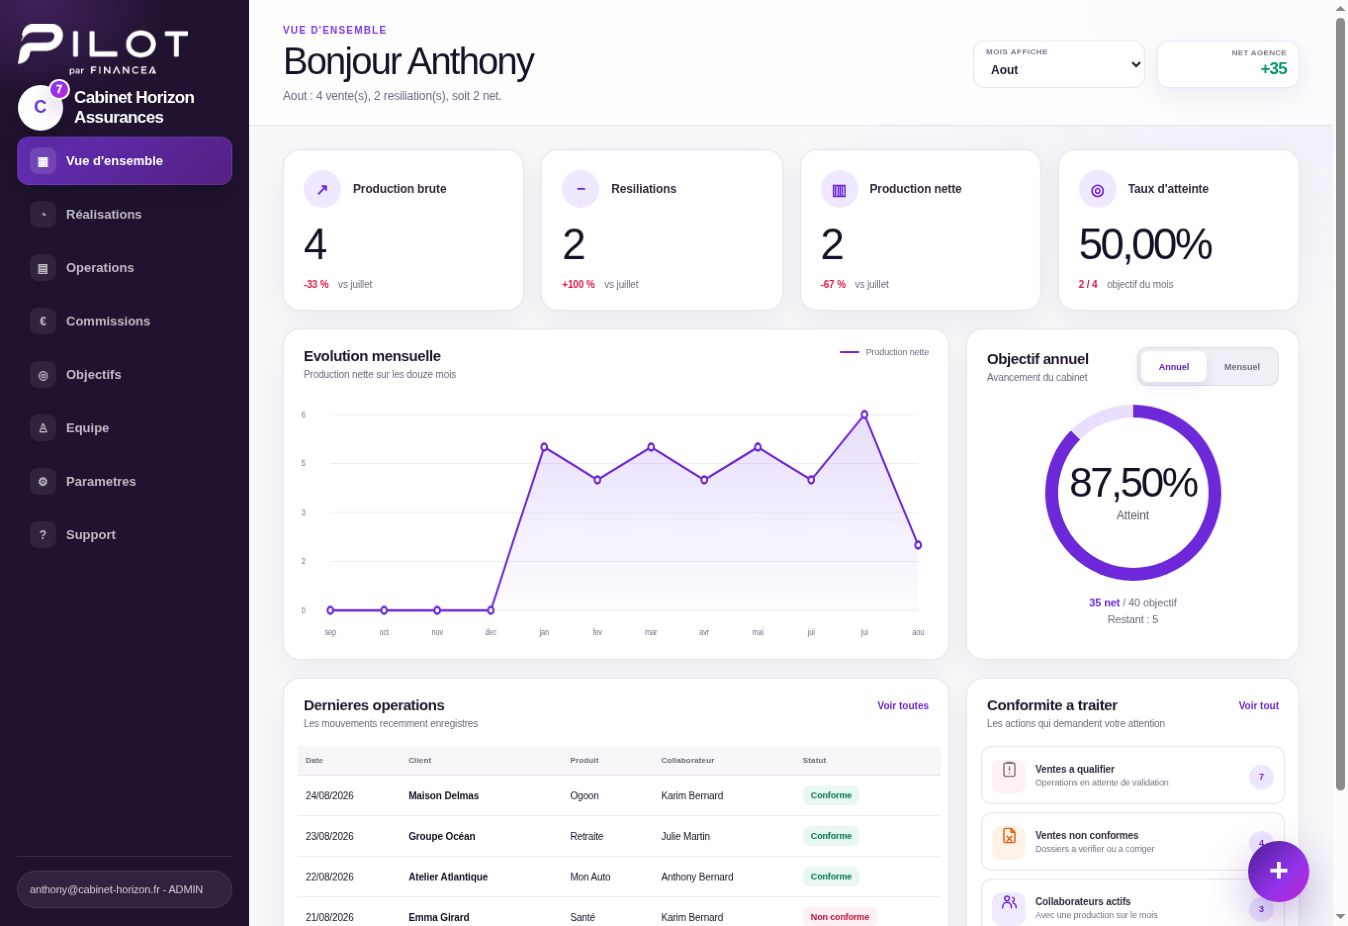Click the Operations sidebar icon
The height and width of the screenshot is (926, 1348).
pos(43,268)
